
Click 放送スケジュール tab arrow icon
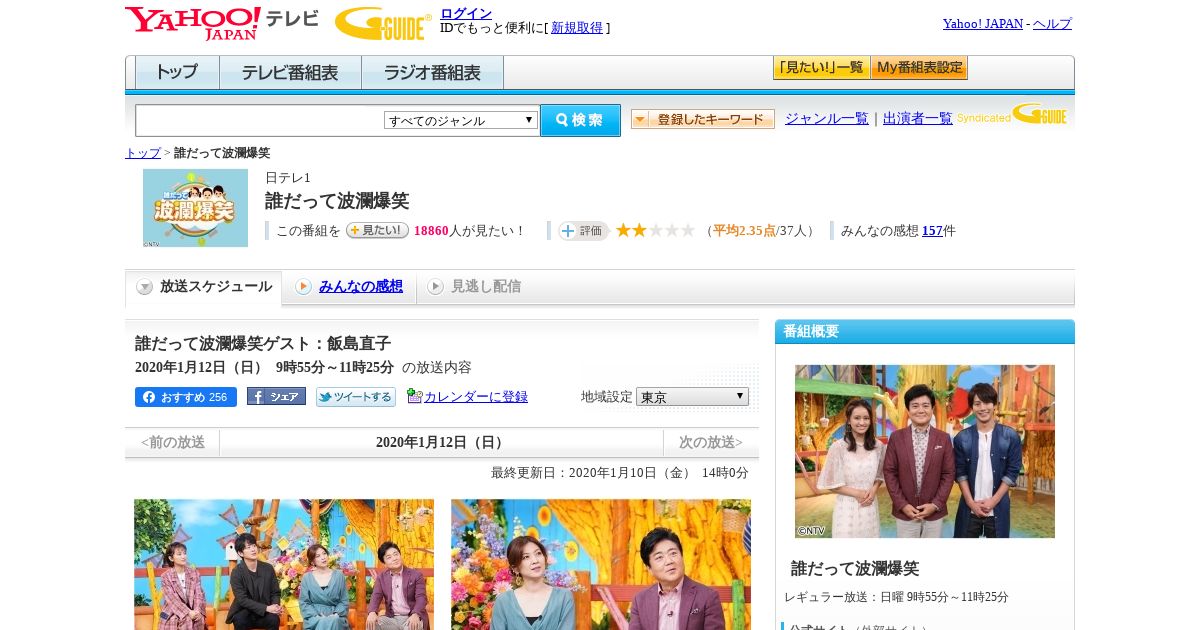point(145,287)
